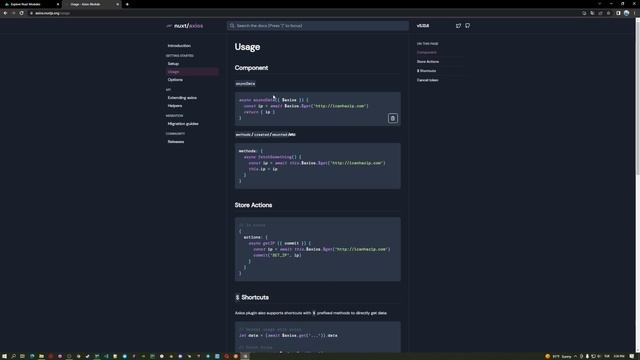This screenshot has height=360, width=640.
Task: Open the Windows Start menu
Action: (x=4, y=356)
